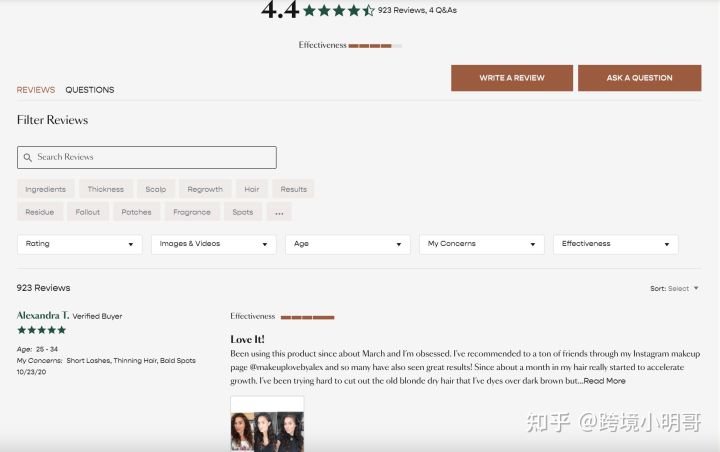Screen dimensions: 720x452
Task: Expand the My Concerns dropdown
Action: click(482, 244)
